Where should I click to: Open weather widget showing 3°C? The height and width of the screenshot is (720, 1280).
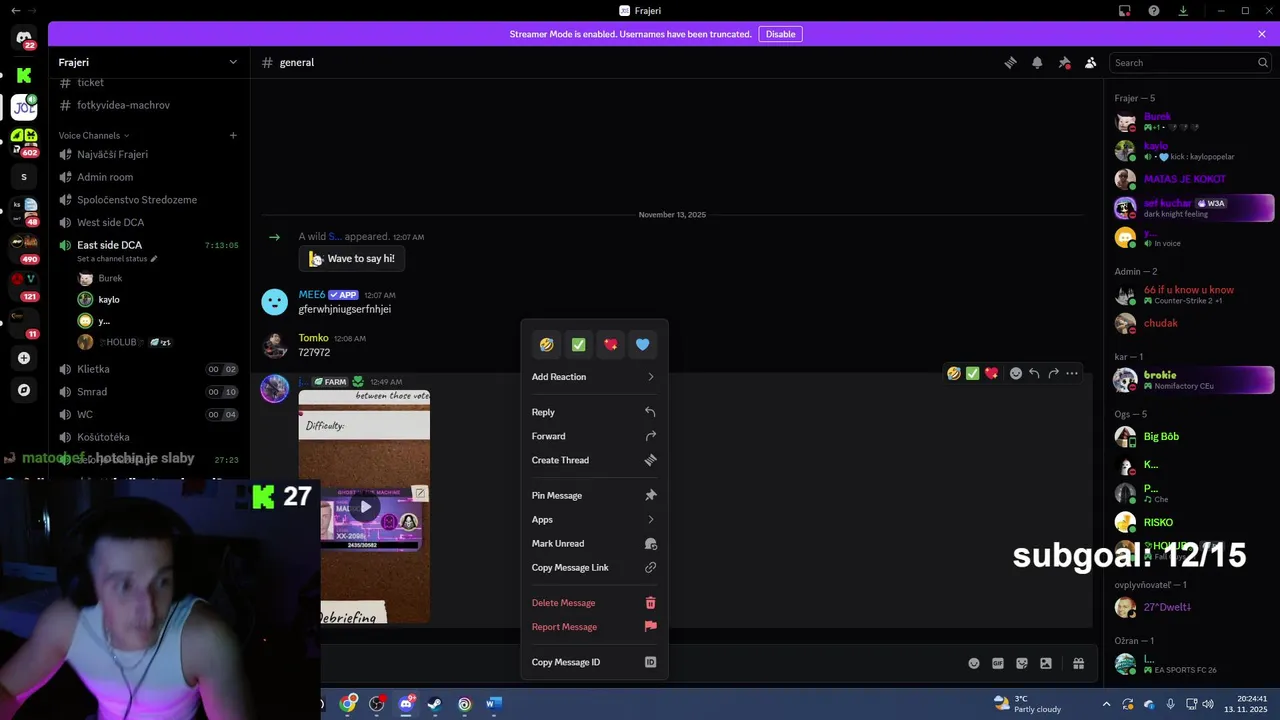(1028, 704)
